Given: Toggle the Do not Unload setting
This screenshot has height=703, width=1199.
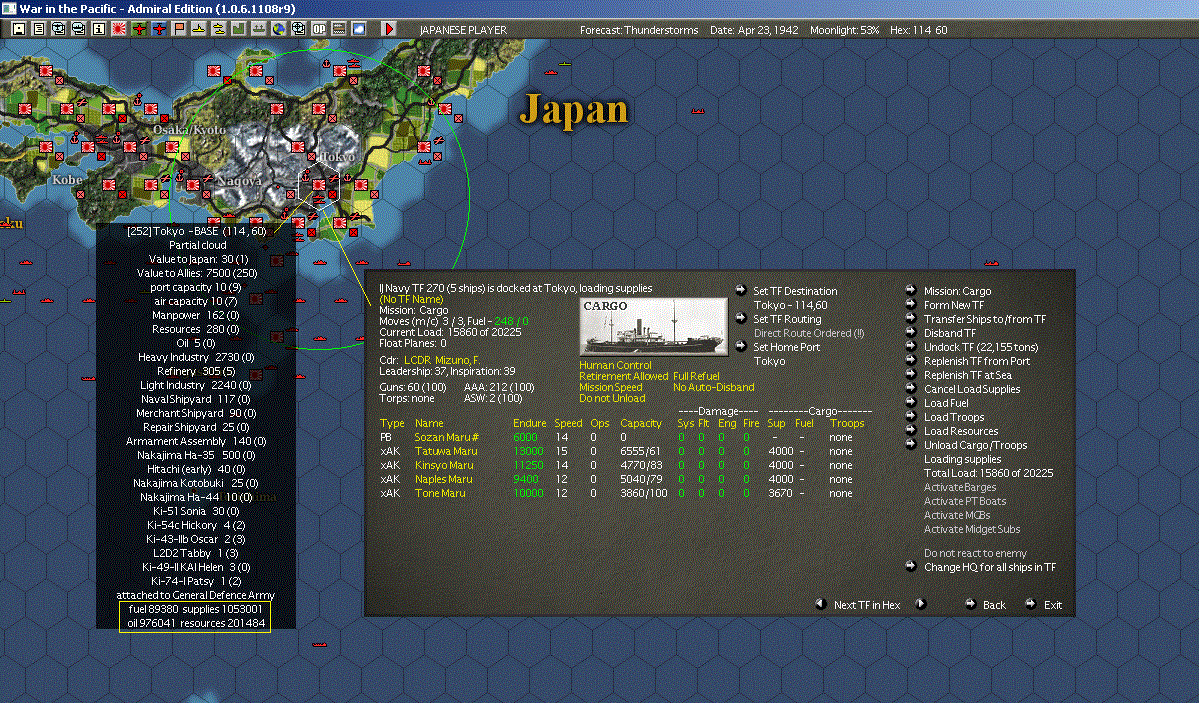Looking at the screenshot, I should [612, 398].
